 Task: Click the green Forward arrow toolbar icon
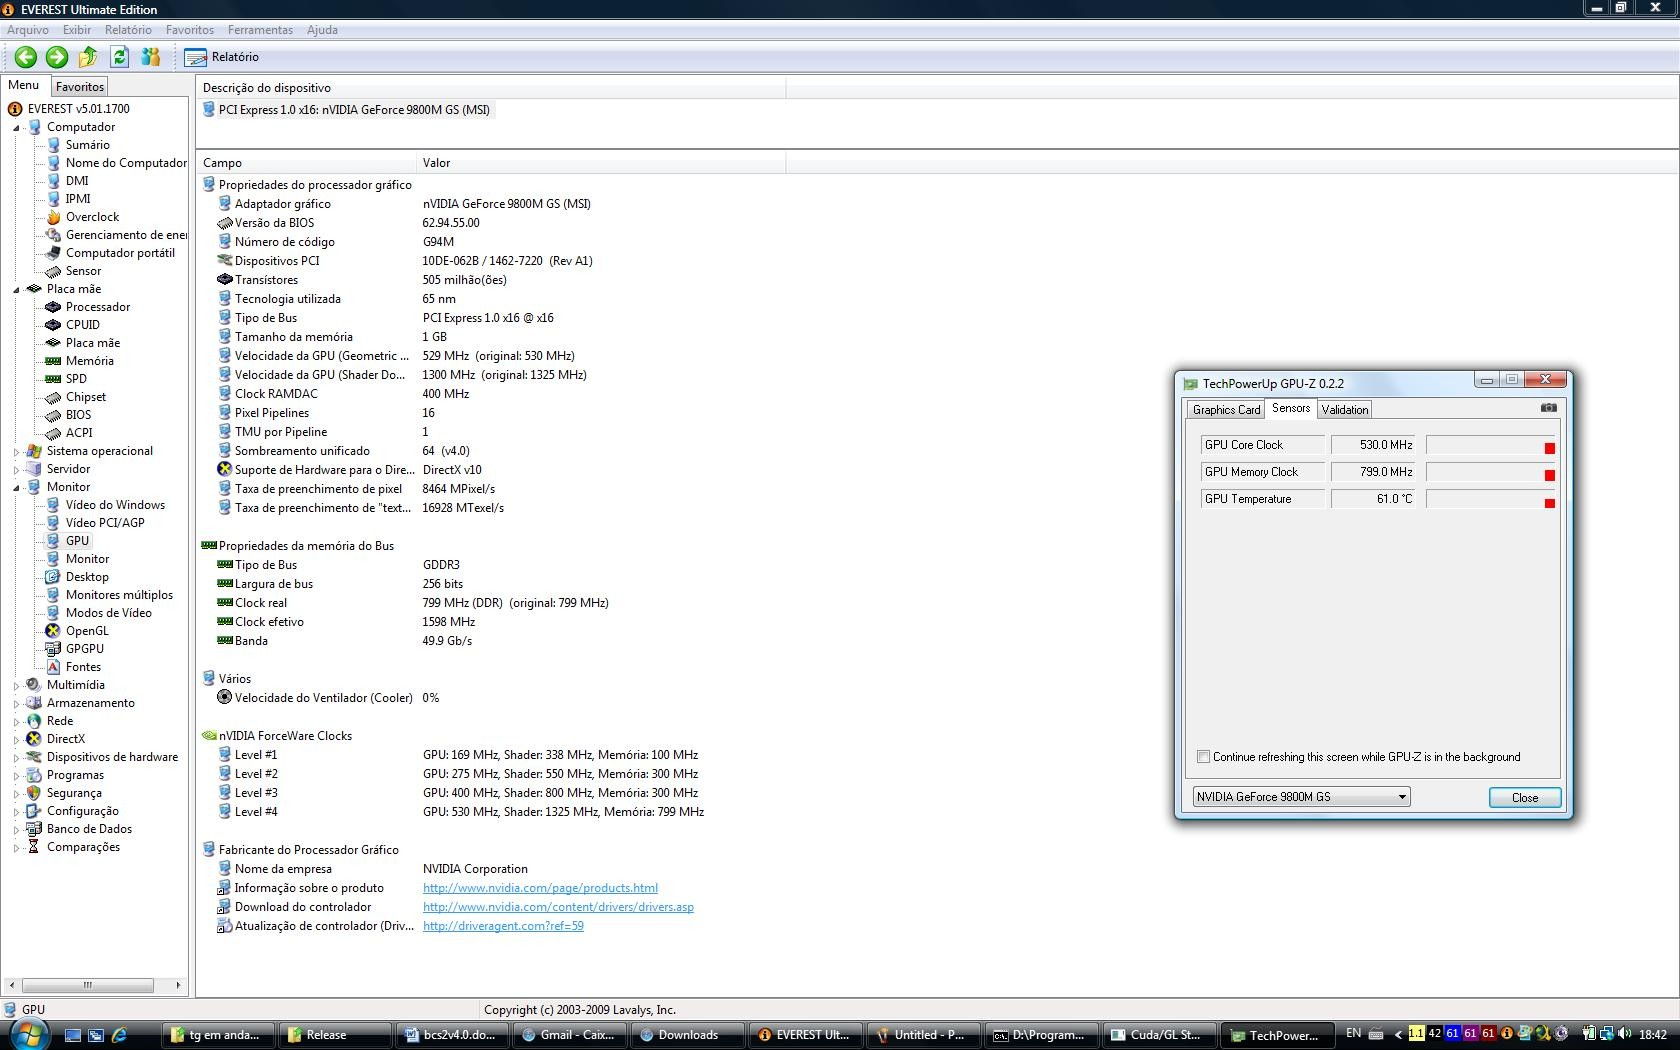click(57, 57)
